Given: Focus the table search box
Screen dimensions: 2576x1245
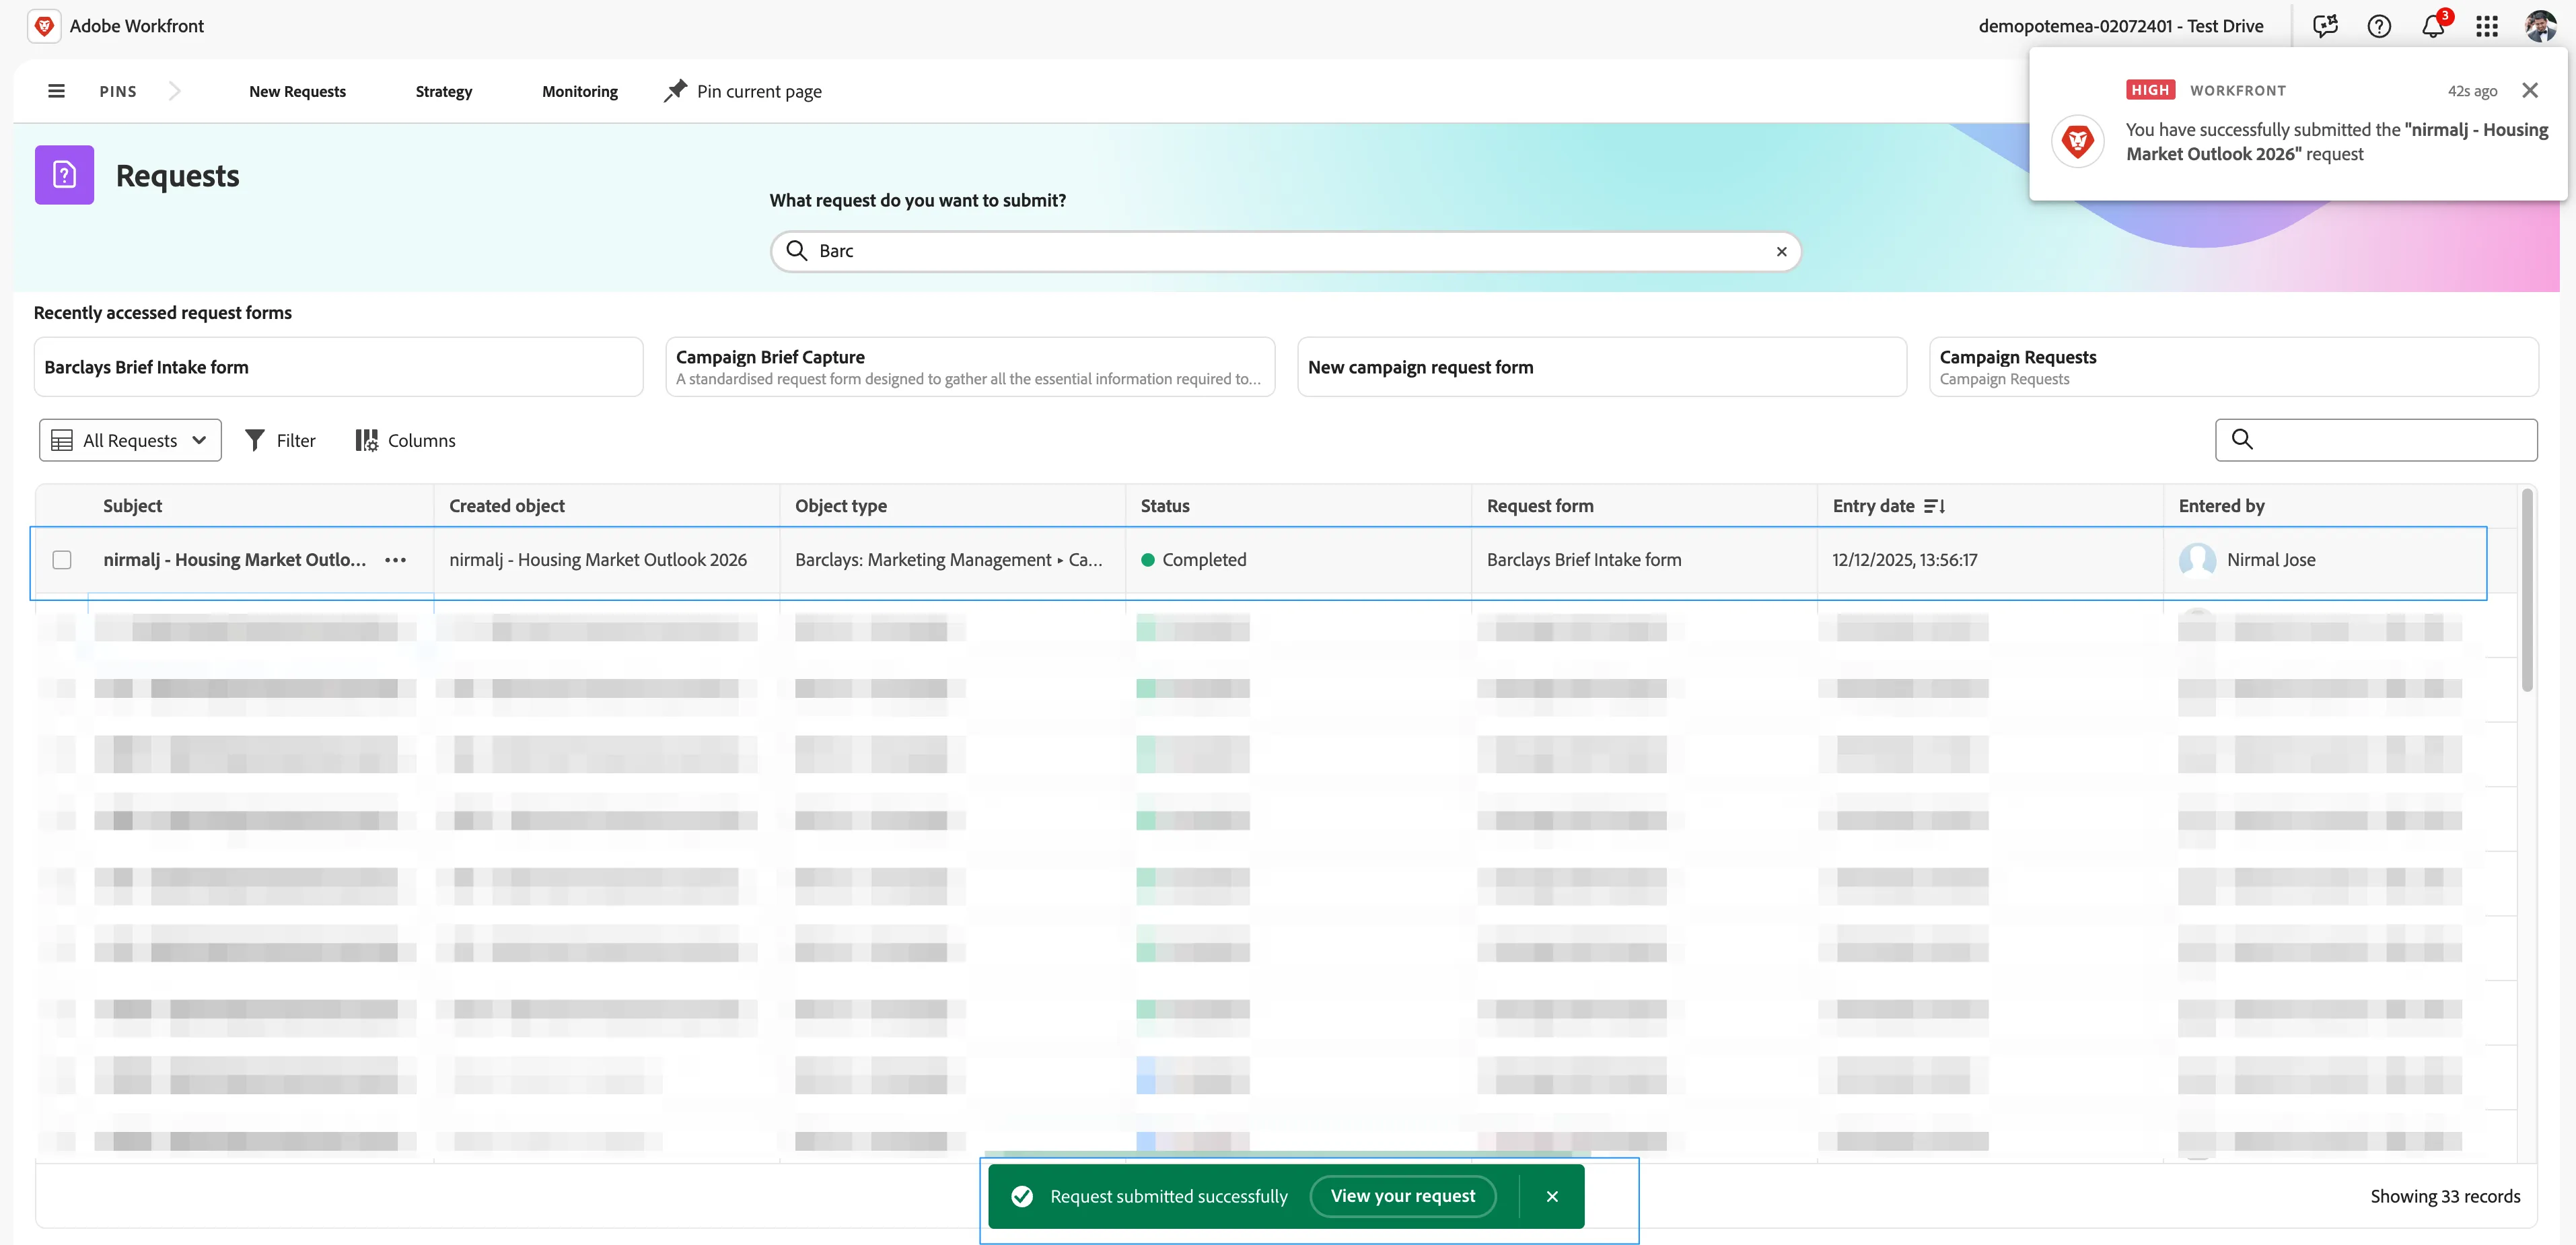Looking at the screenshot, I should 2376,440.
